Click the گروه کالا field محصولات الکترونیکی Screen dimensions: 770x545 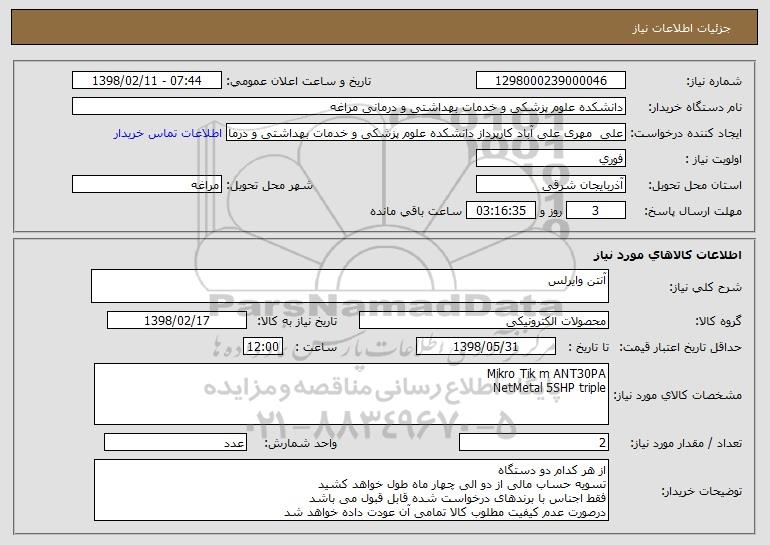484,321
